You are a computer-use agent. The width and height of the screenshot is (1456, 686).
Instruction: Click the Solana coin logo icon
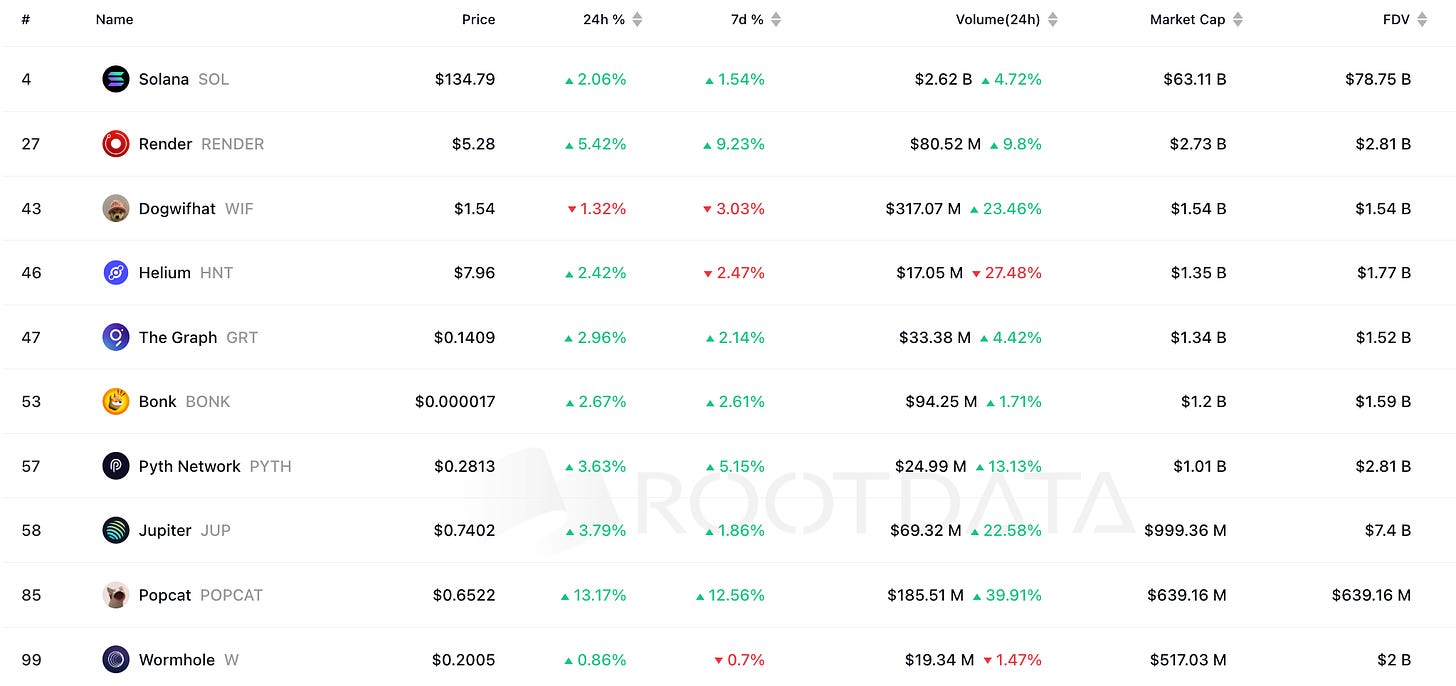(x=116, y=79)
